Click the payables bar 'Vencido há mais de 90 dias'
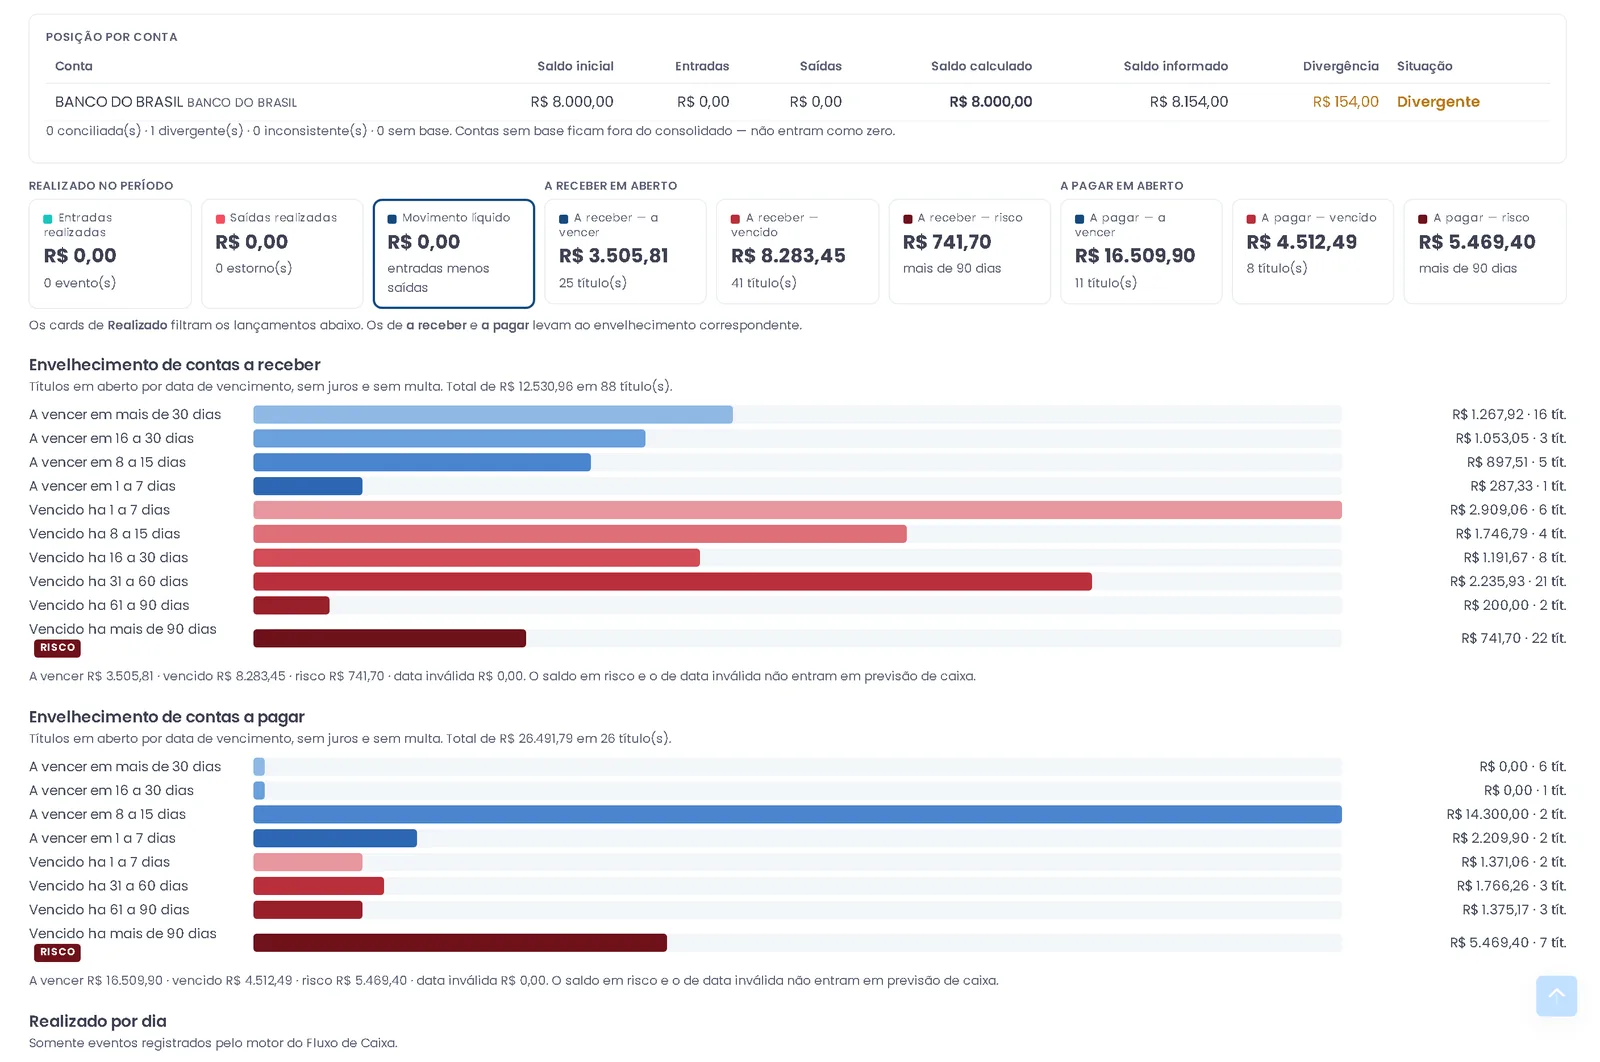Viewport: 1600px width, 1062px height. click(460, 942)
